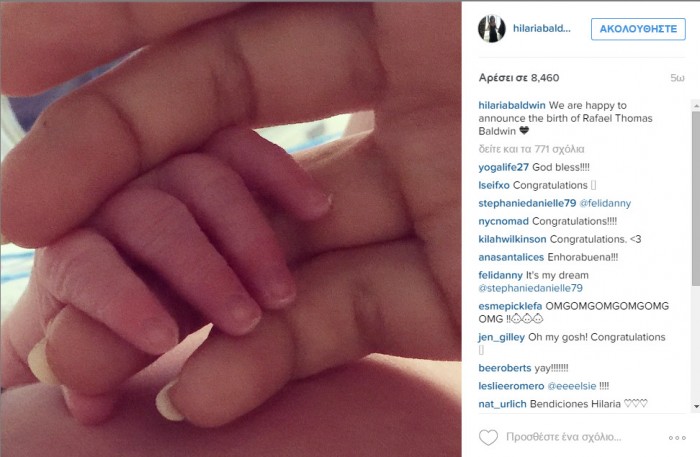Open the baby hand photo
The width and height of the screenshot is (700, 457).
(x=231, y=228)
